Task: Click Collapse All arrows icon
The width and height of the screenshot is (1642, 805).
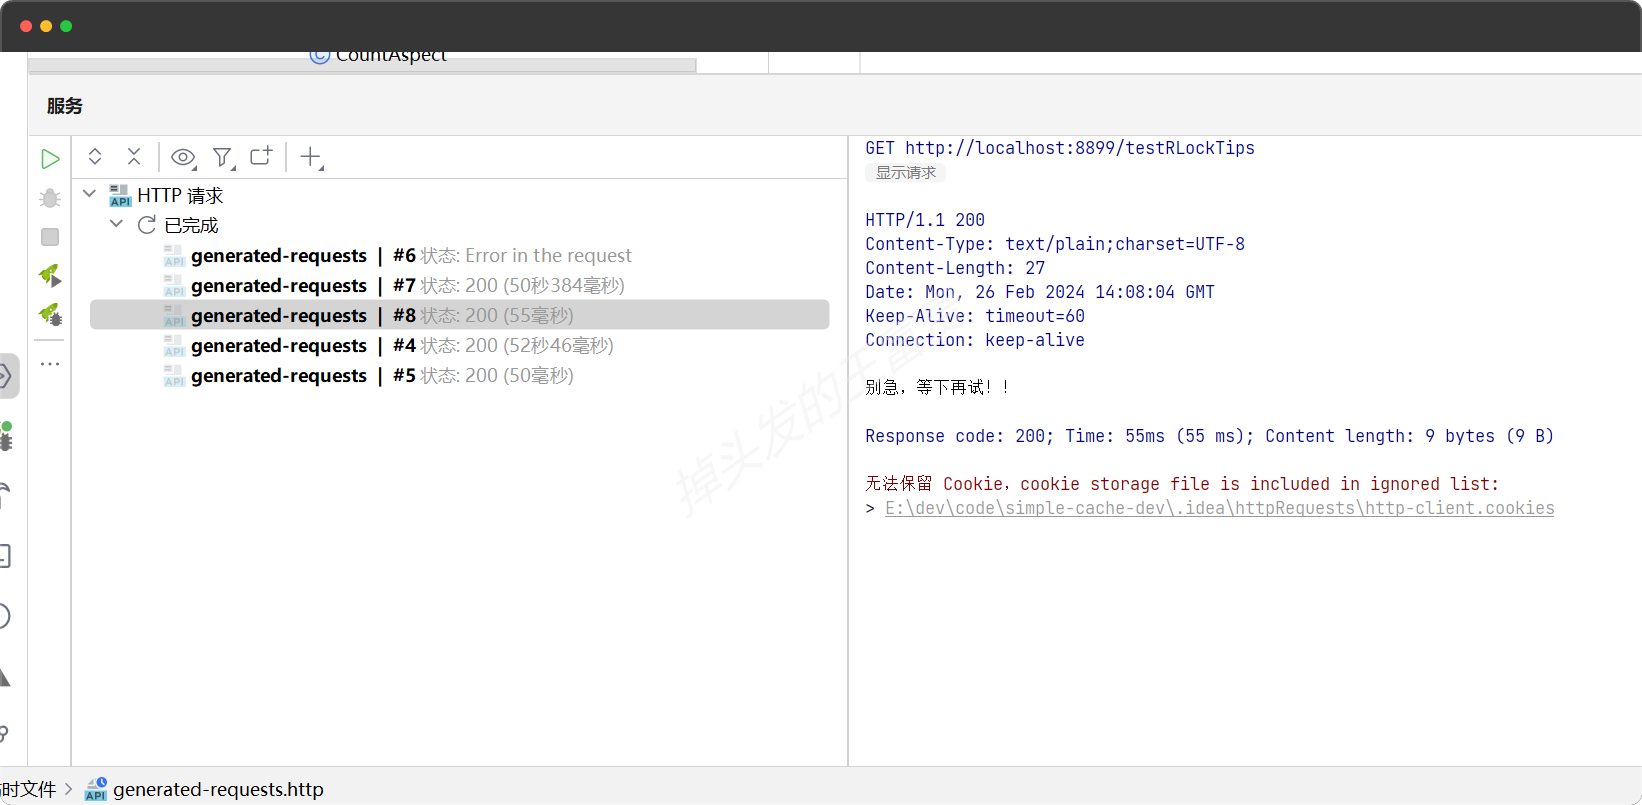Action: [x=134, y=156]
